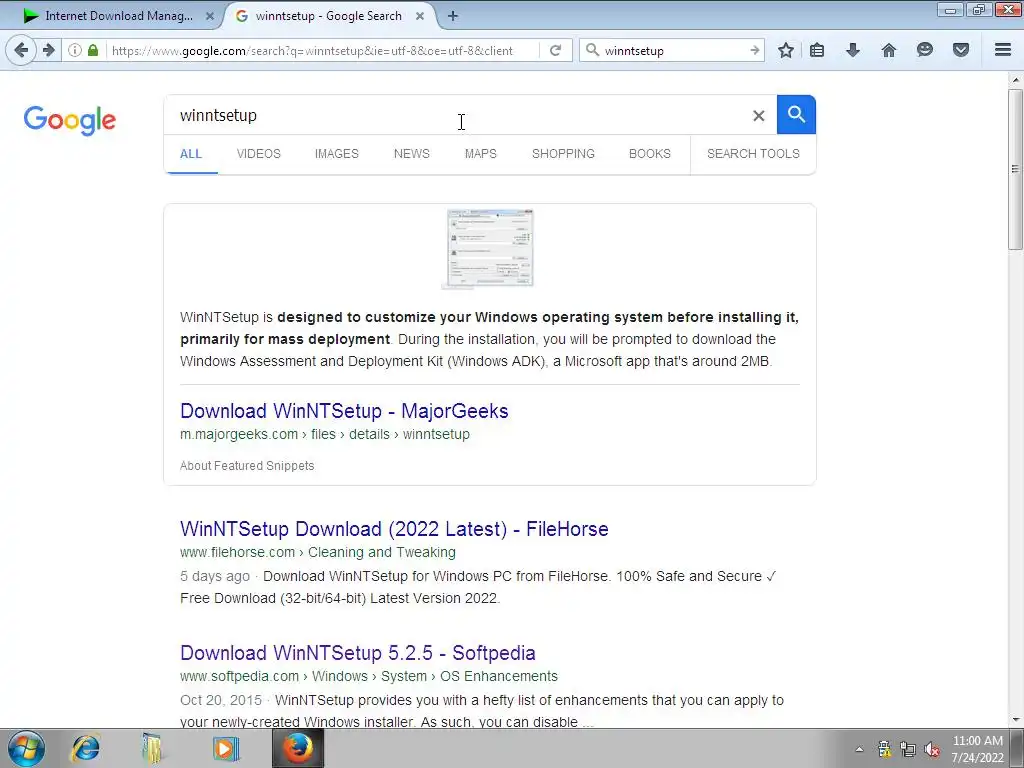Select the ALL results tab
Screen dimensions: 1024x768
pos(191,154)
